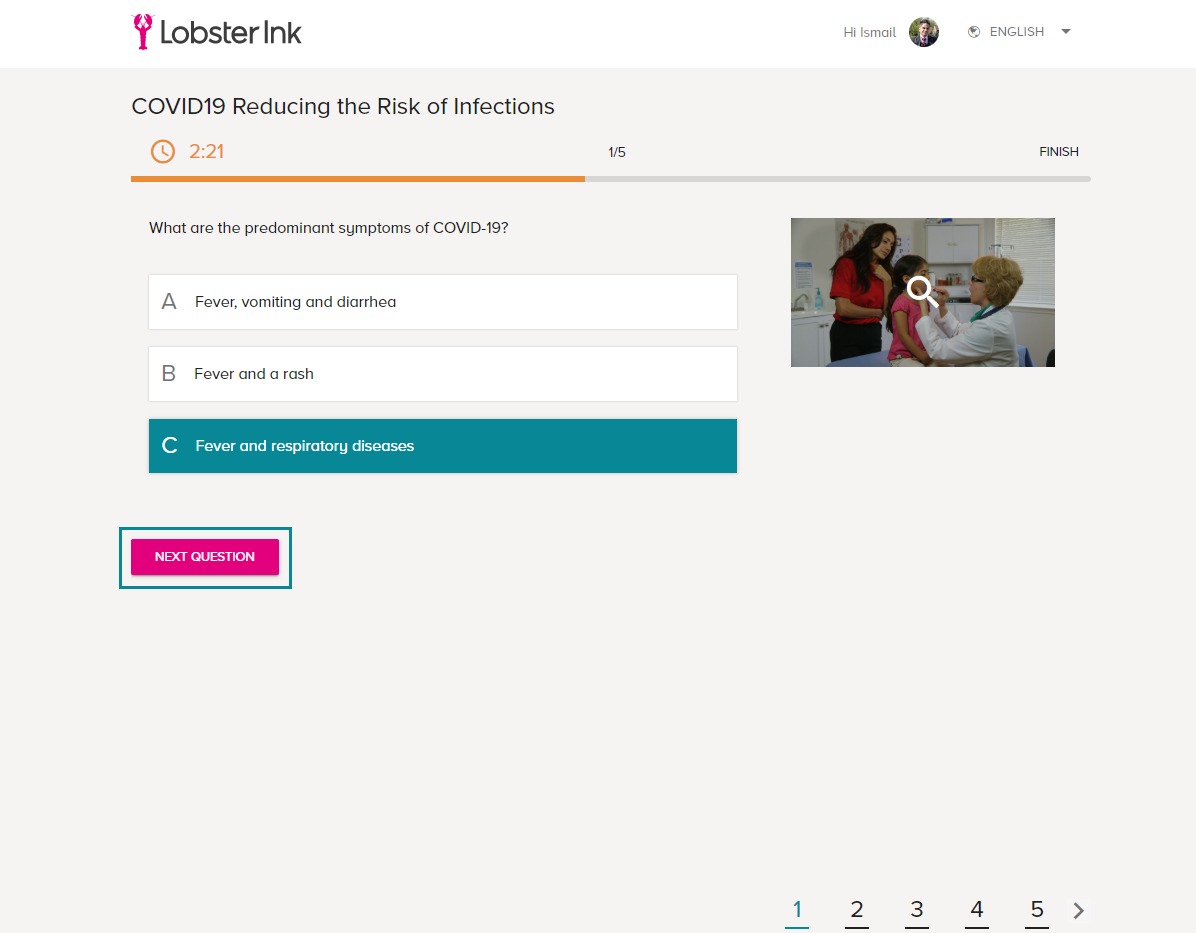1196x933 pixels.
Task: Open the ENGLISH language selector
Action: pos(1019,32)
